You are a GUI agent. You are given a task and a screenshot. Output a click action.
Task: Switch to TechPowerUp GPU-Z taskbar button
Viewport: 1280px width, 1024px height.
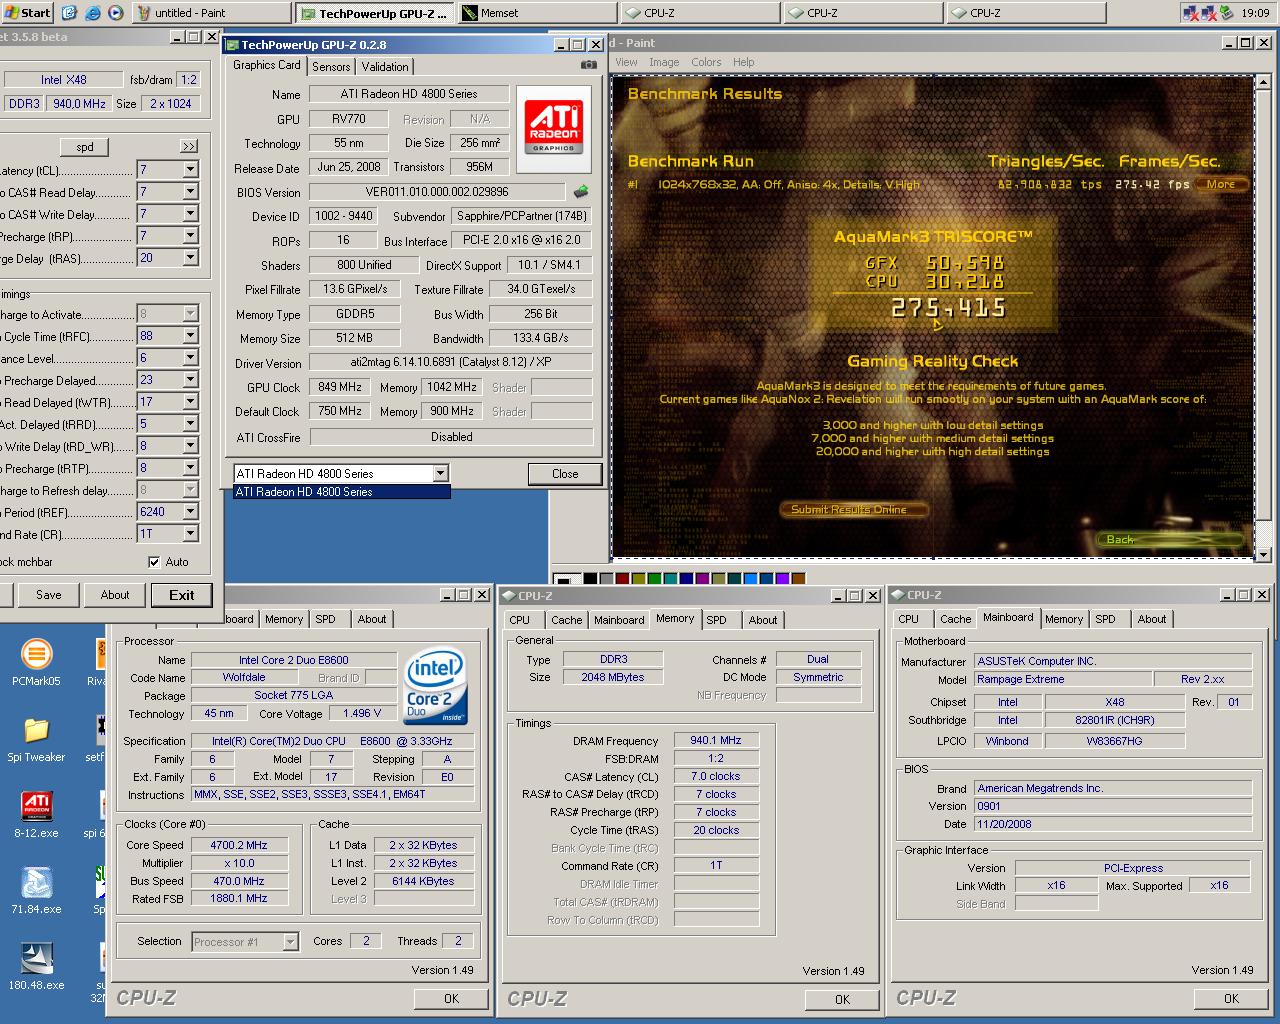pyautogui.click(x=374, y=13)
